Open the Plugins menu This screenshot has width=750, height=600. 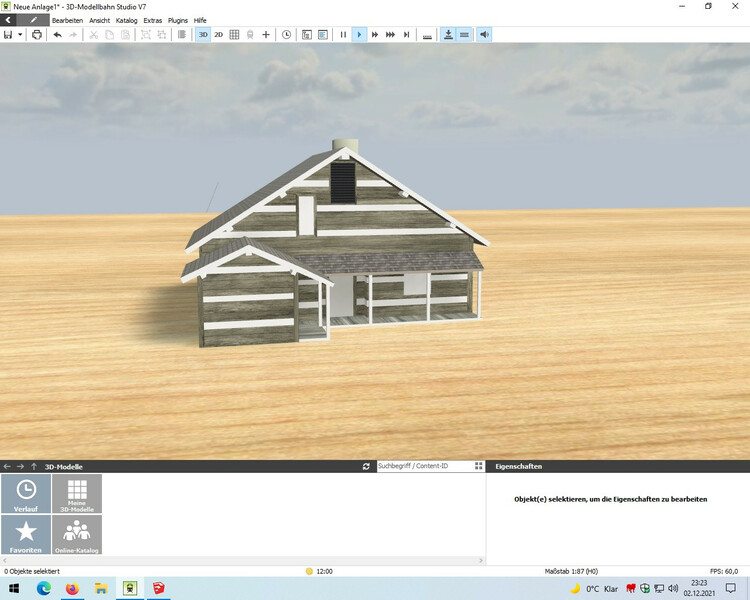178,20
